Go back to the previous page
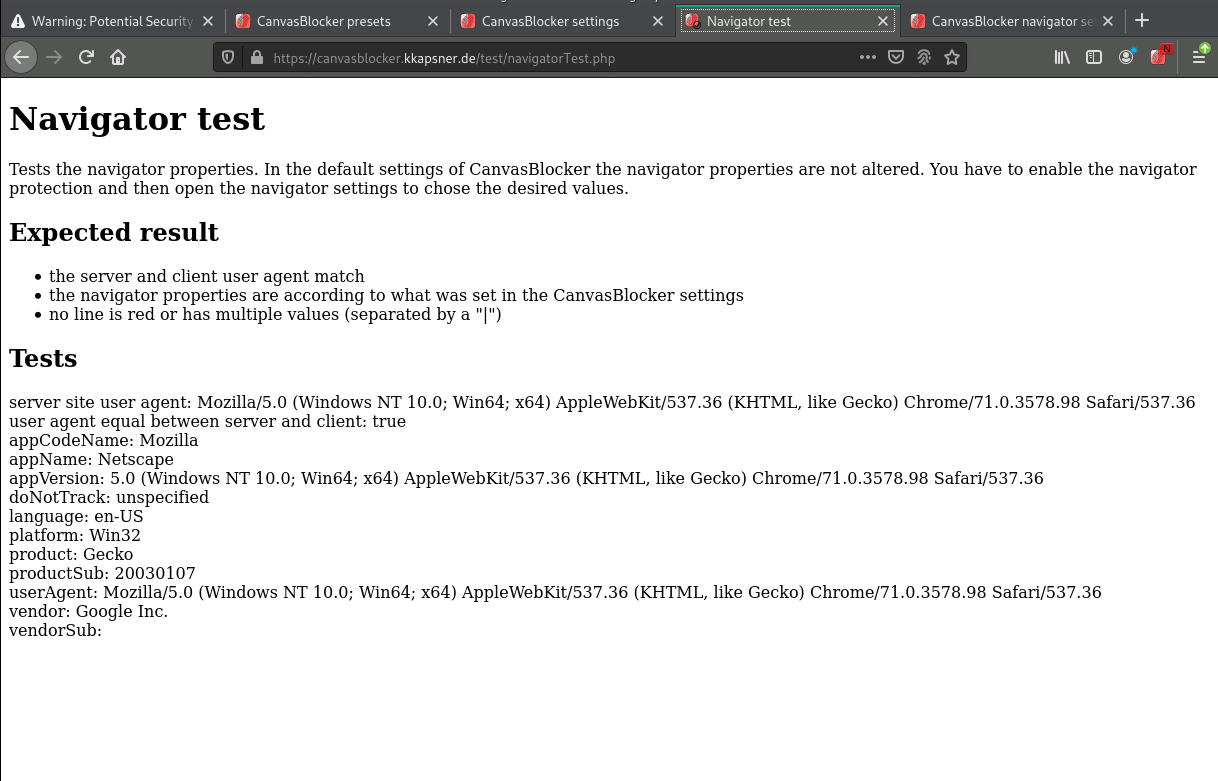The height and width of the screenshot is (781, 1218). 21,57
